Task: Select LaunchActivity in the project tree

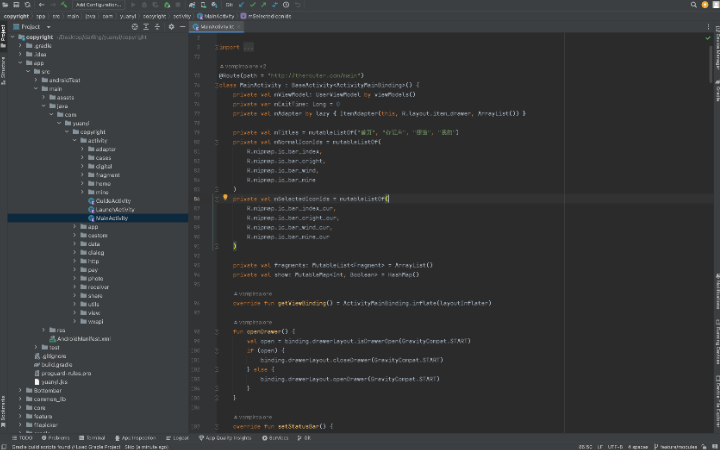Action: click(x=115, y=209)
